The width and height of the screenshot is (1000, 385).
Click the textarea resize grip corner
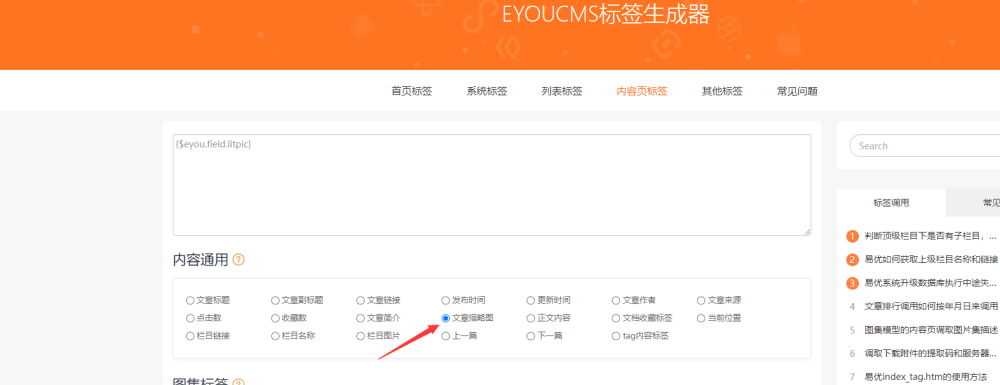pyautogui.click(x=807, y=232)
